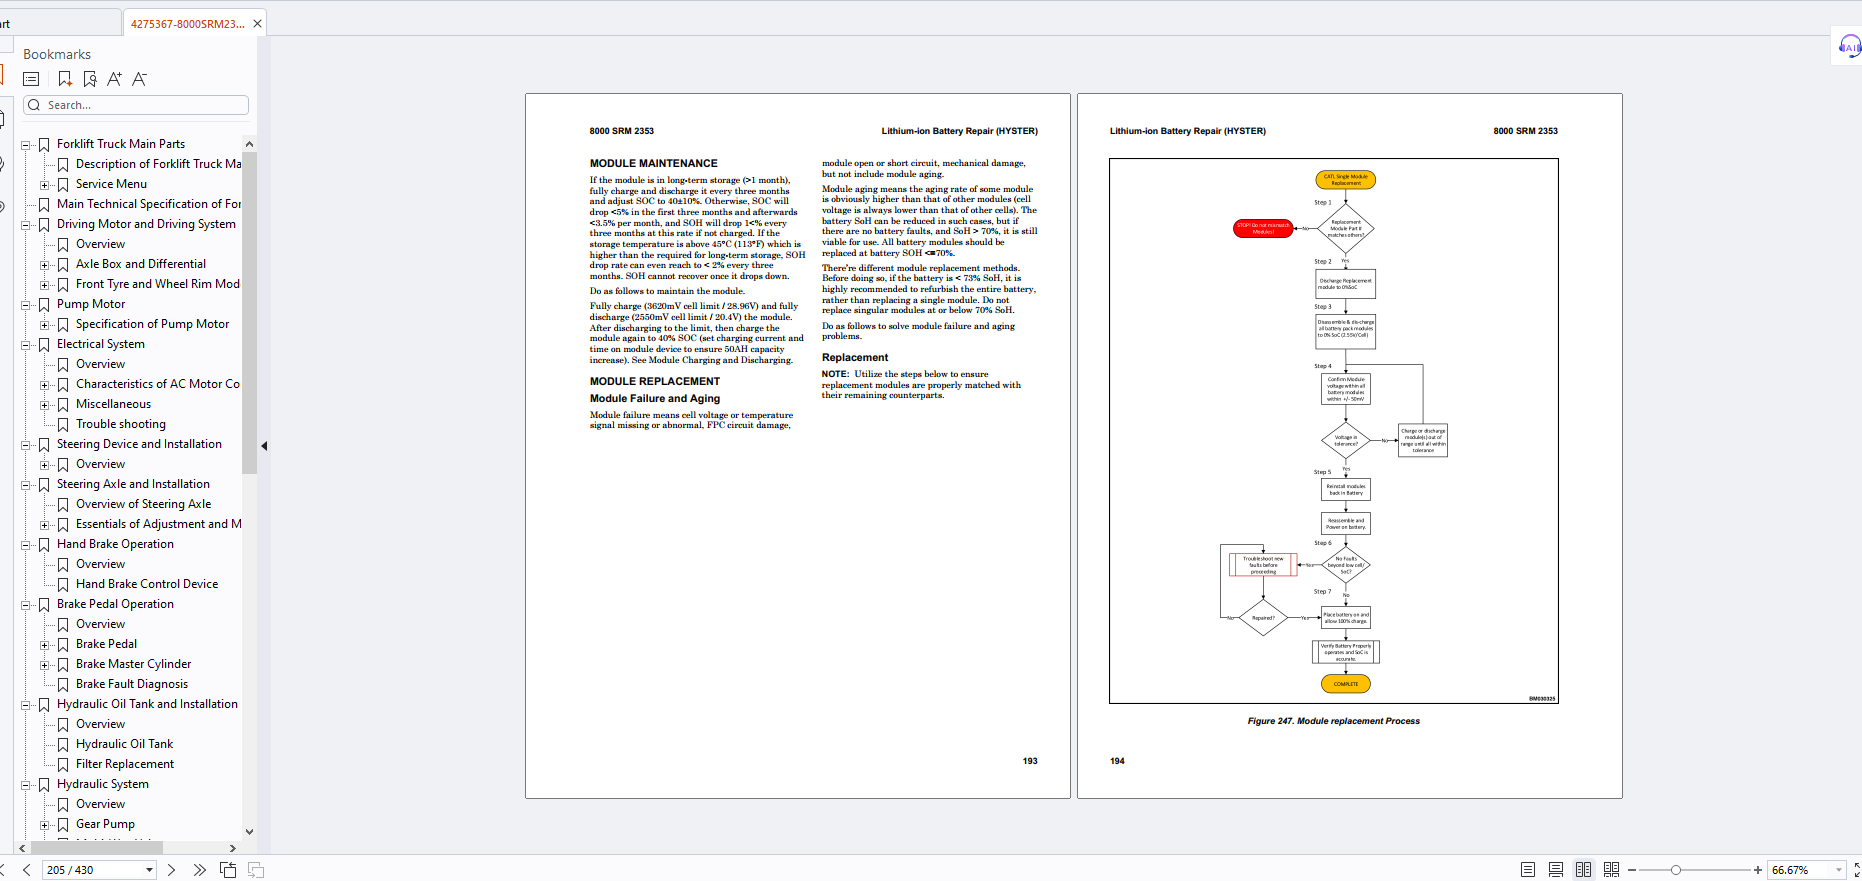Select the 4275367-8000SRM23 document tab
The width and height of the screenshot is (1862, 881).
[187, 24]
